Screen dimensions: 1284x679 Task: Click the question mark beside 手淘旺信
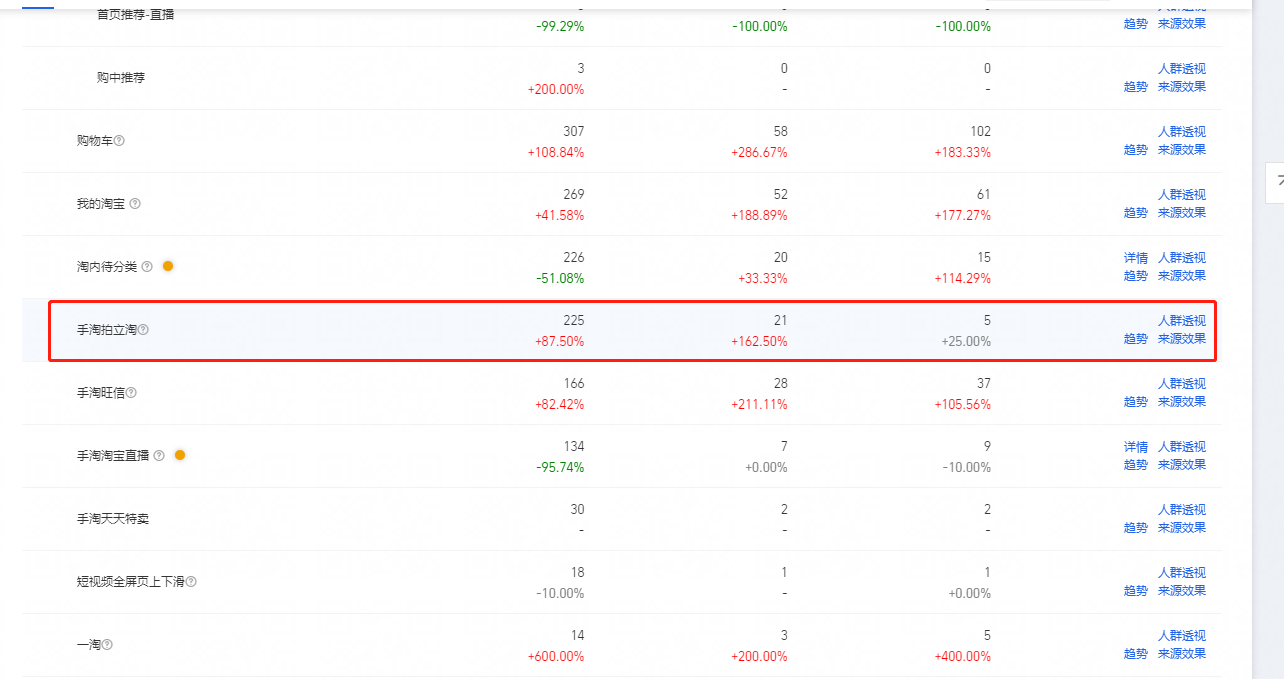tap(131, 393)
